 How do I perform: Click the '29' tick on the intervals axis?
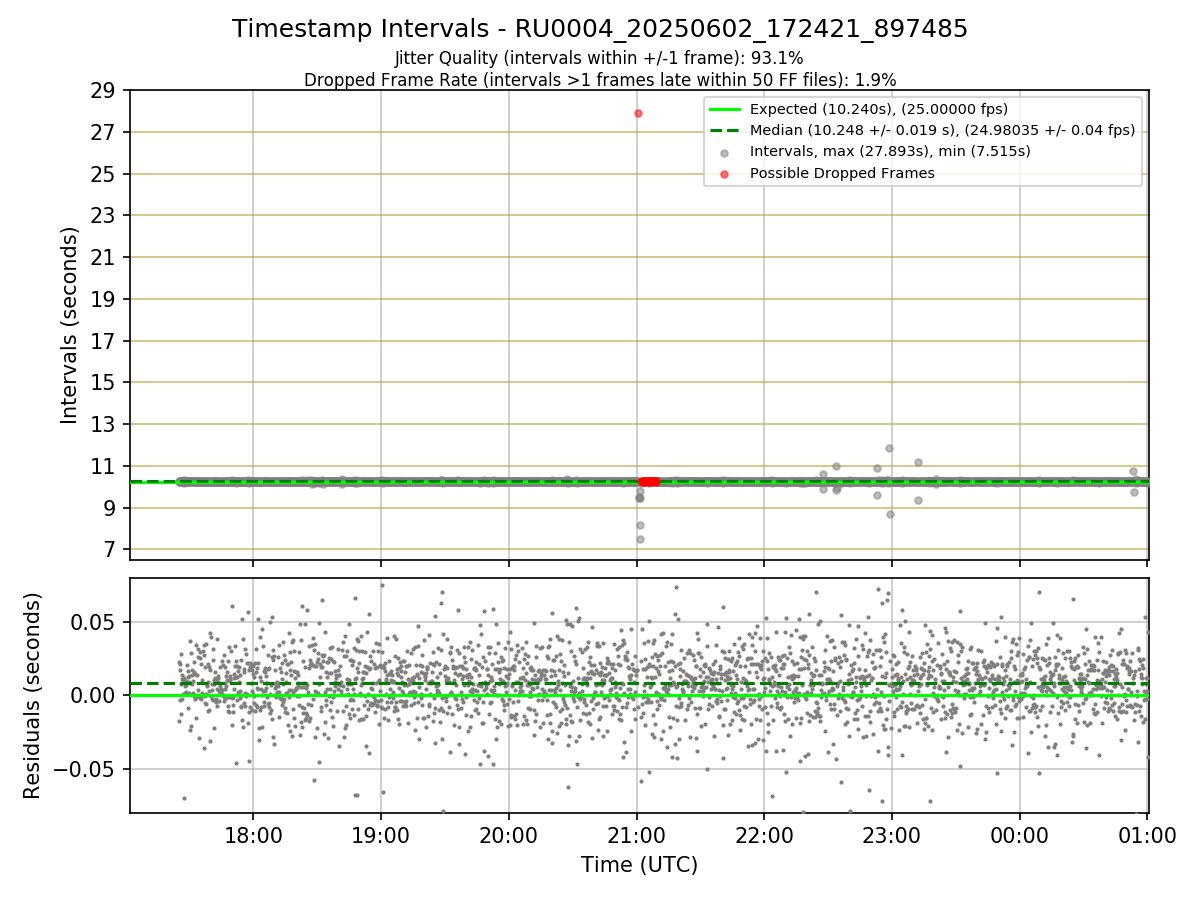coord(103,91)
